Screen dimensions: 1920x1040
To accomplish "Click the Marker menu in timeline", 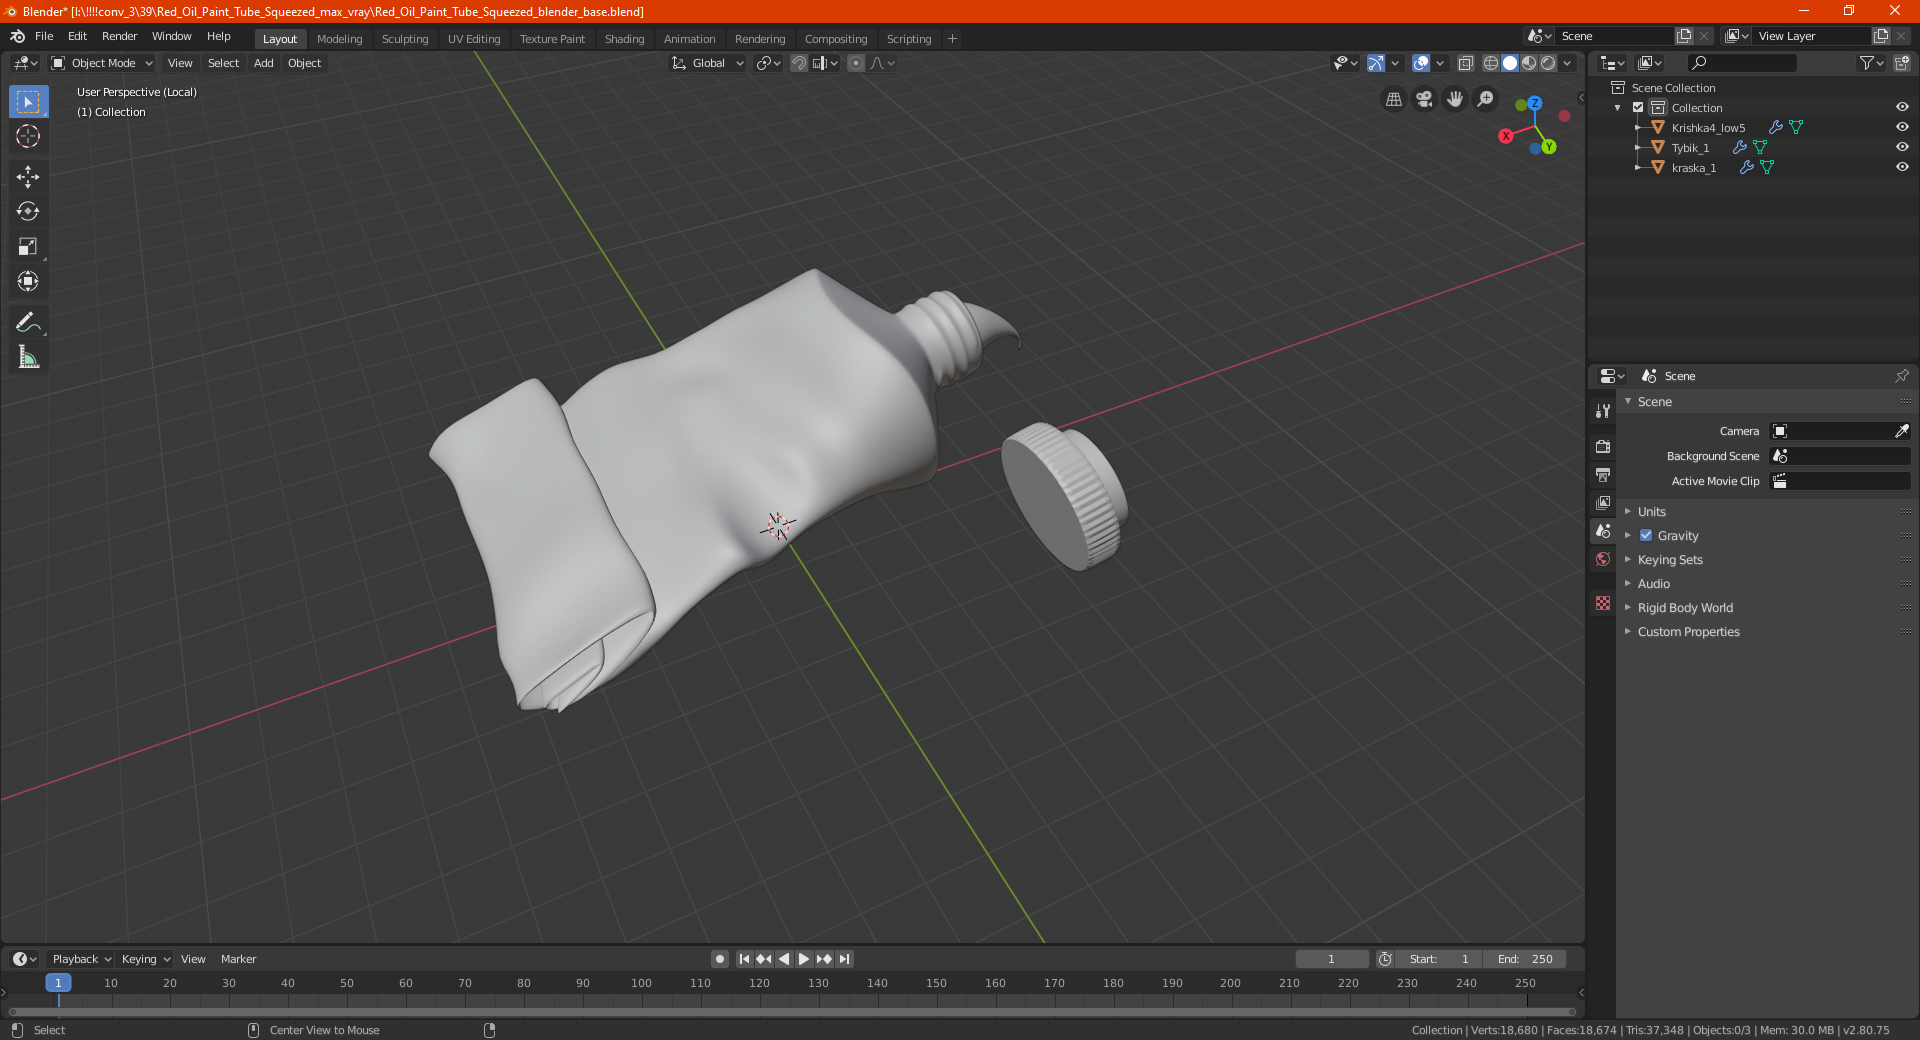I will click(x=238, y=959).
